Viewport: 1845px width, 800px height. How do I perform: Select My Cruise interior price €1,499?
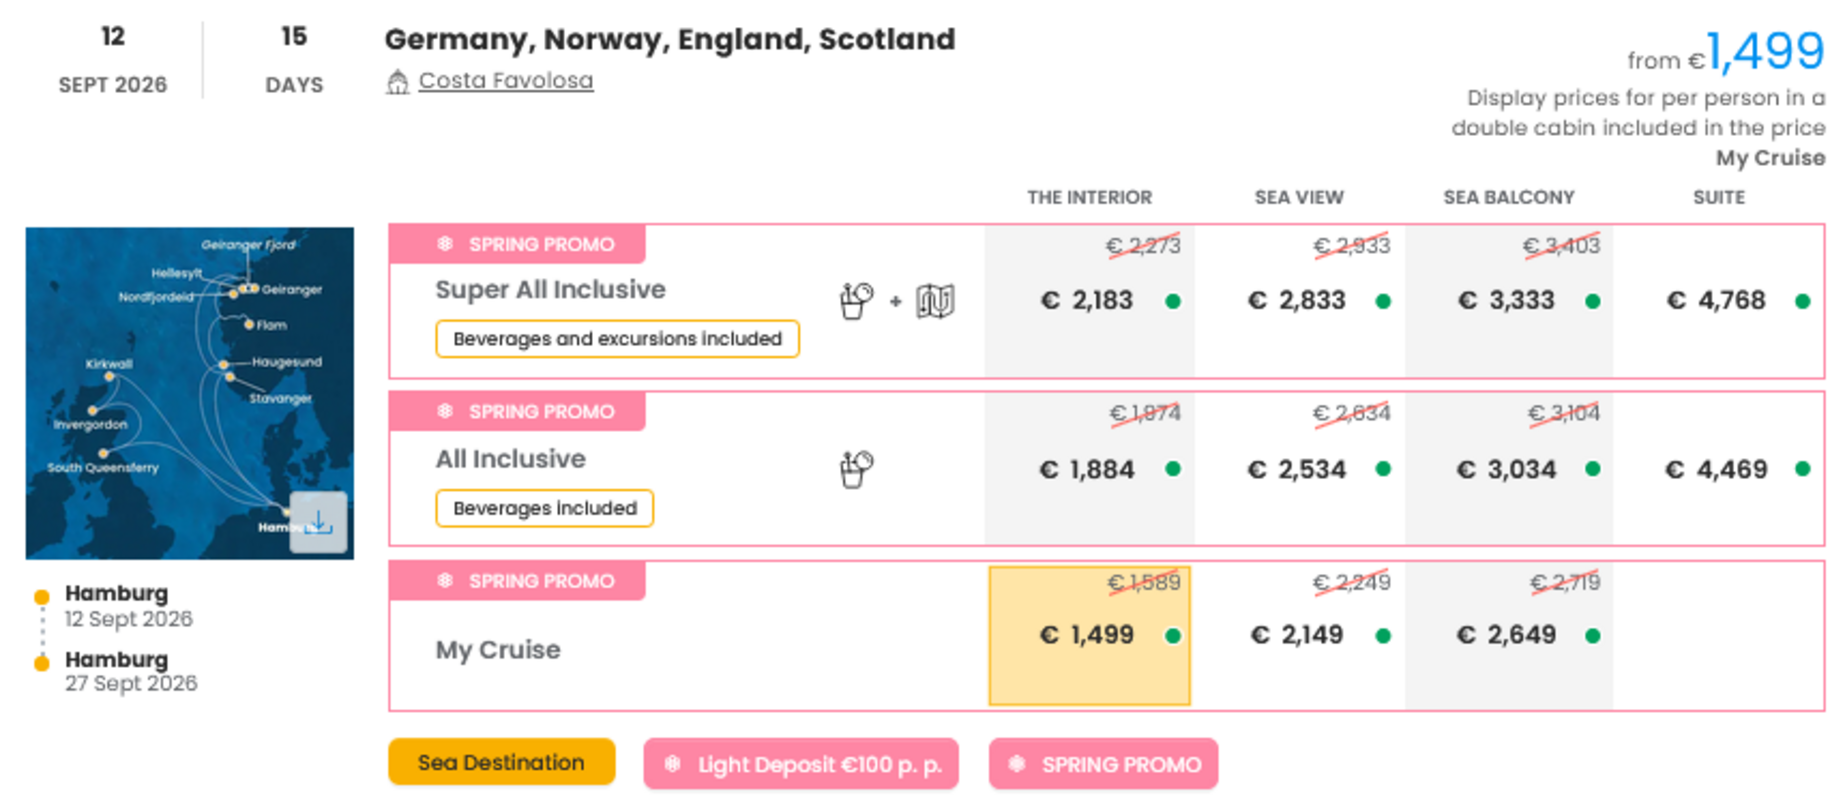coord(1089,635)
